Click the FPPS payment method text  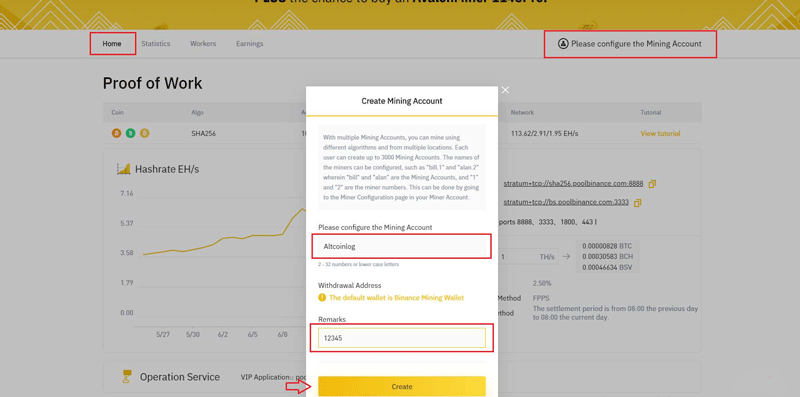click(541, 298)
